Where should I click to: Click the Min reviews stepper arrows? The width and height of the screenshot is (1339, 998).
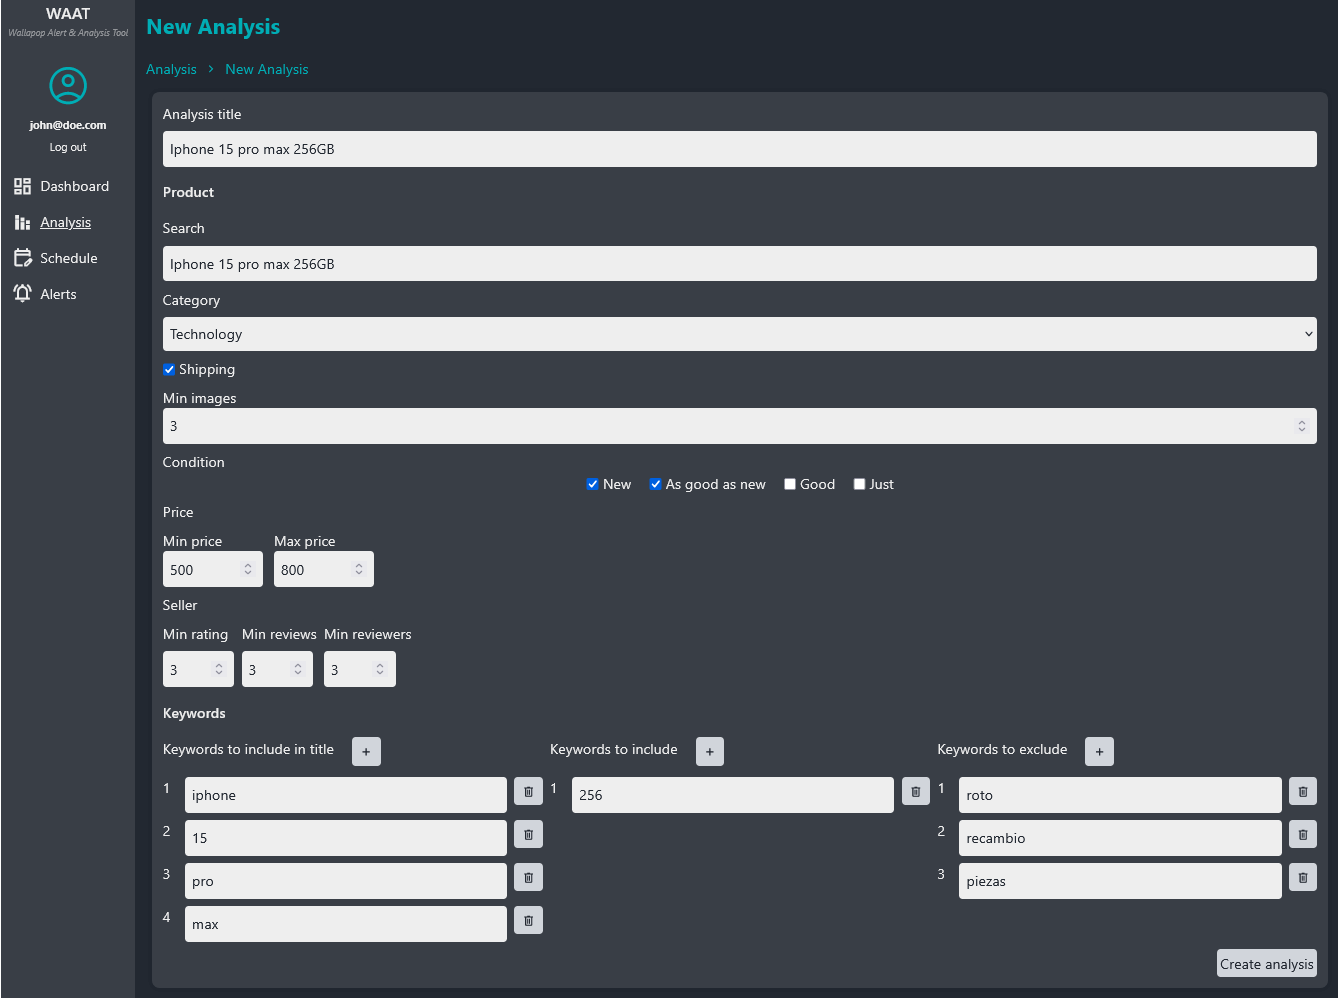[298, 669]
